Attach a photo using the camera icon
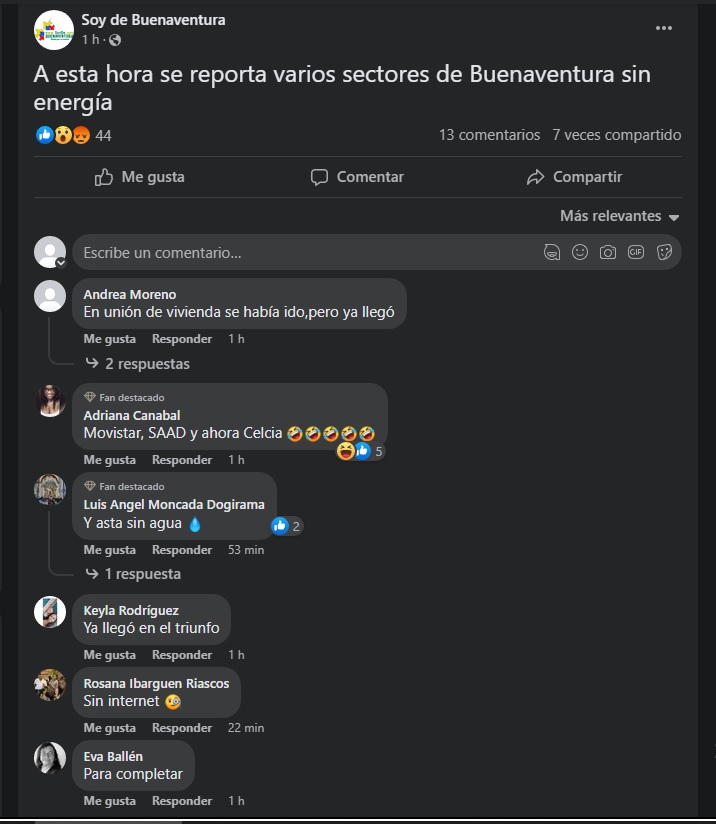Image resolution: width=716 pixels, height=824 pixels. coord(608,252)
